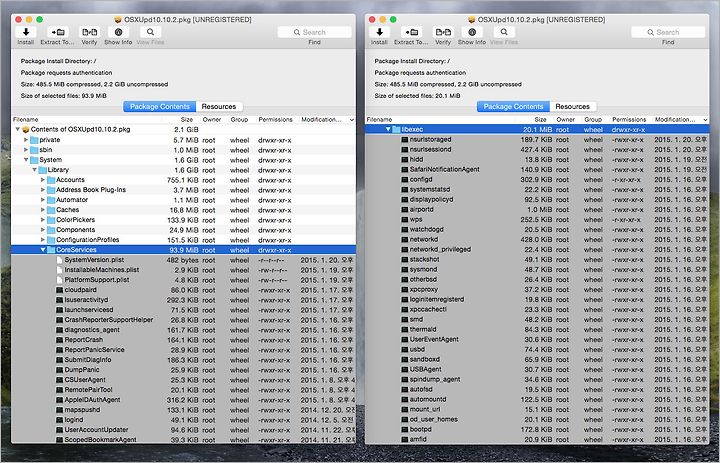Click View Files icon in left window
720x463 pixels.
[x=151, y=32]
